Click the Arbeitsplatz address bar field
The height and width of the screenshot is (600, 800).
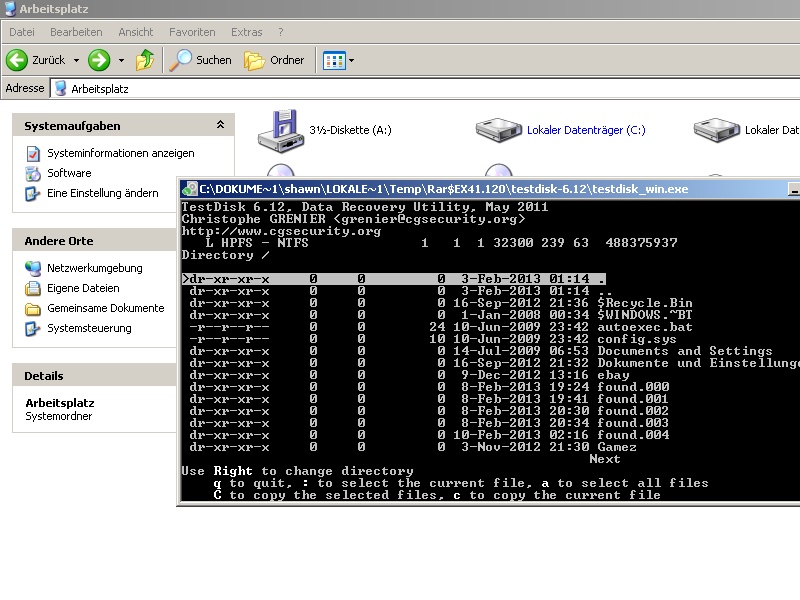tap(425, 88)
